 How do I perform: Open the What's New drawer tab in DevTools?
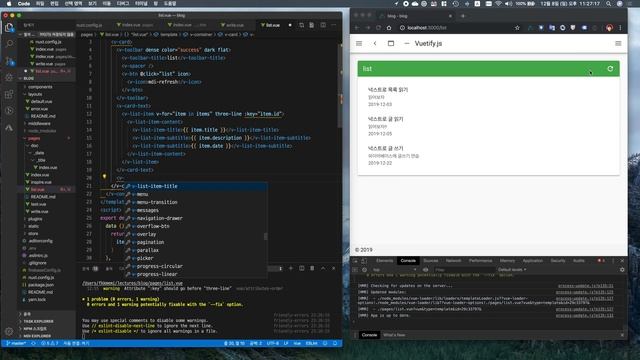pyautogui.click(x=394, y=335)
